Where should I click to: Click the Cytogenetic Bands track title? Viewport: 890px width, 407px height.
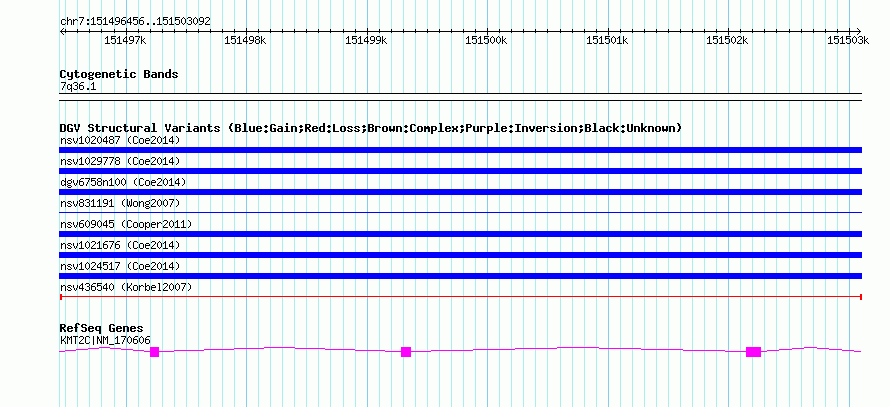pyautogui.click(x=119, y=74)
